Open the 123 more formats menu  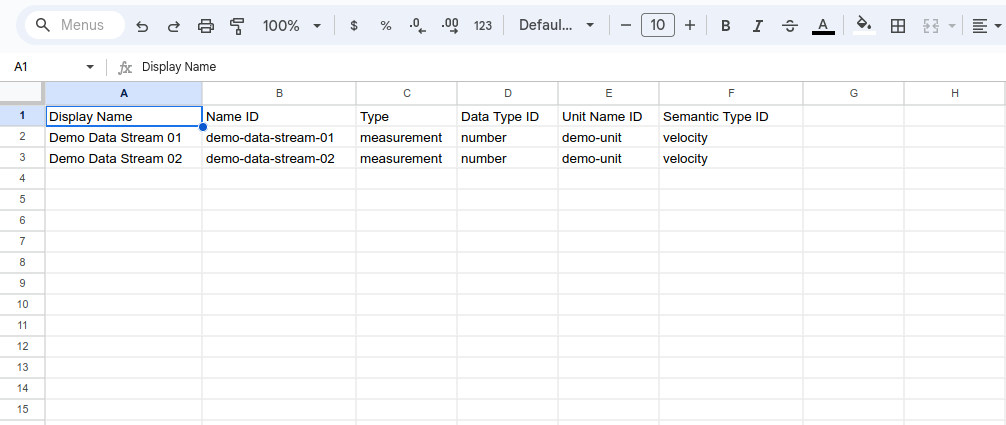point(483,26)
